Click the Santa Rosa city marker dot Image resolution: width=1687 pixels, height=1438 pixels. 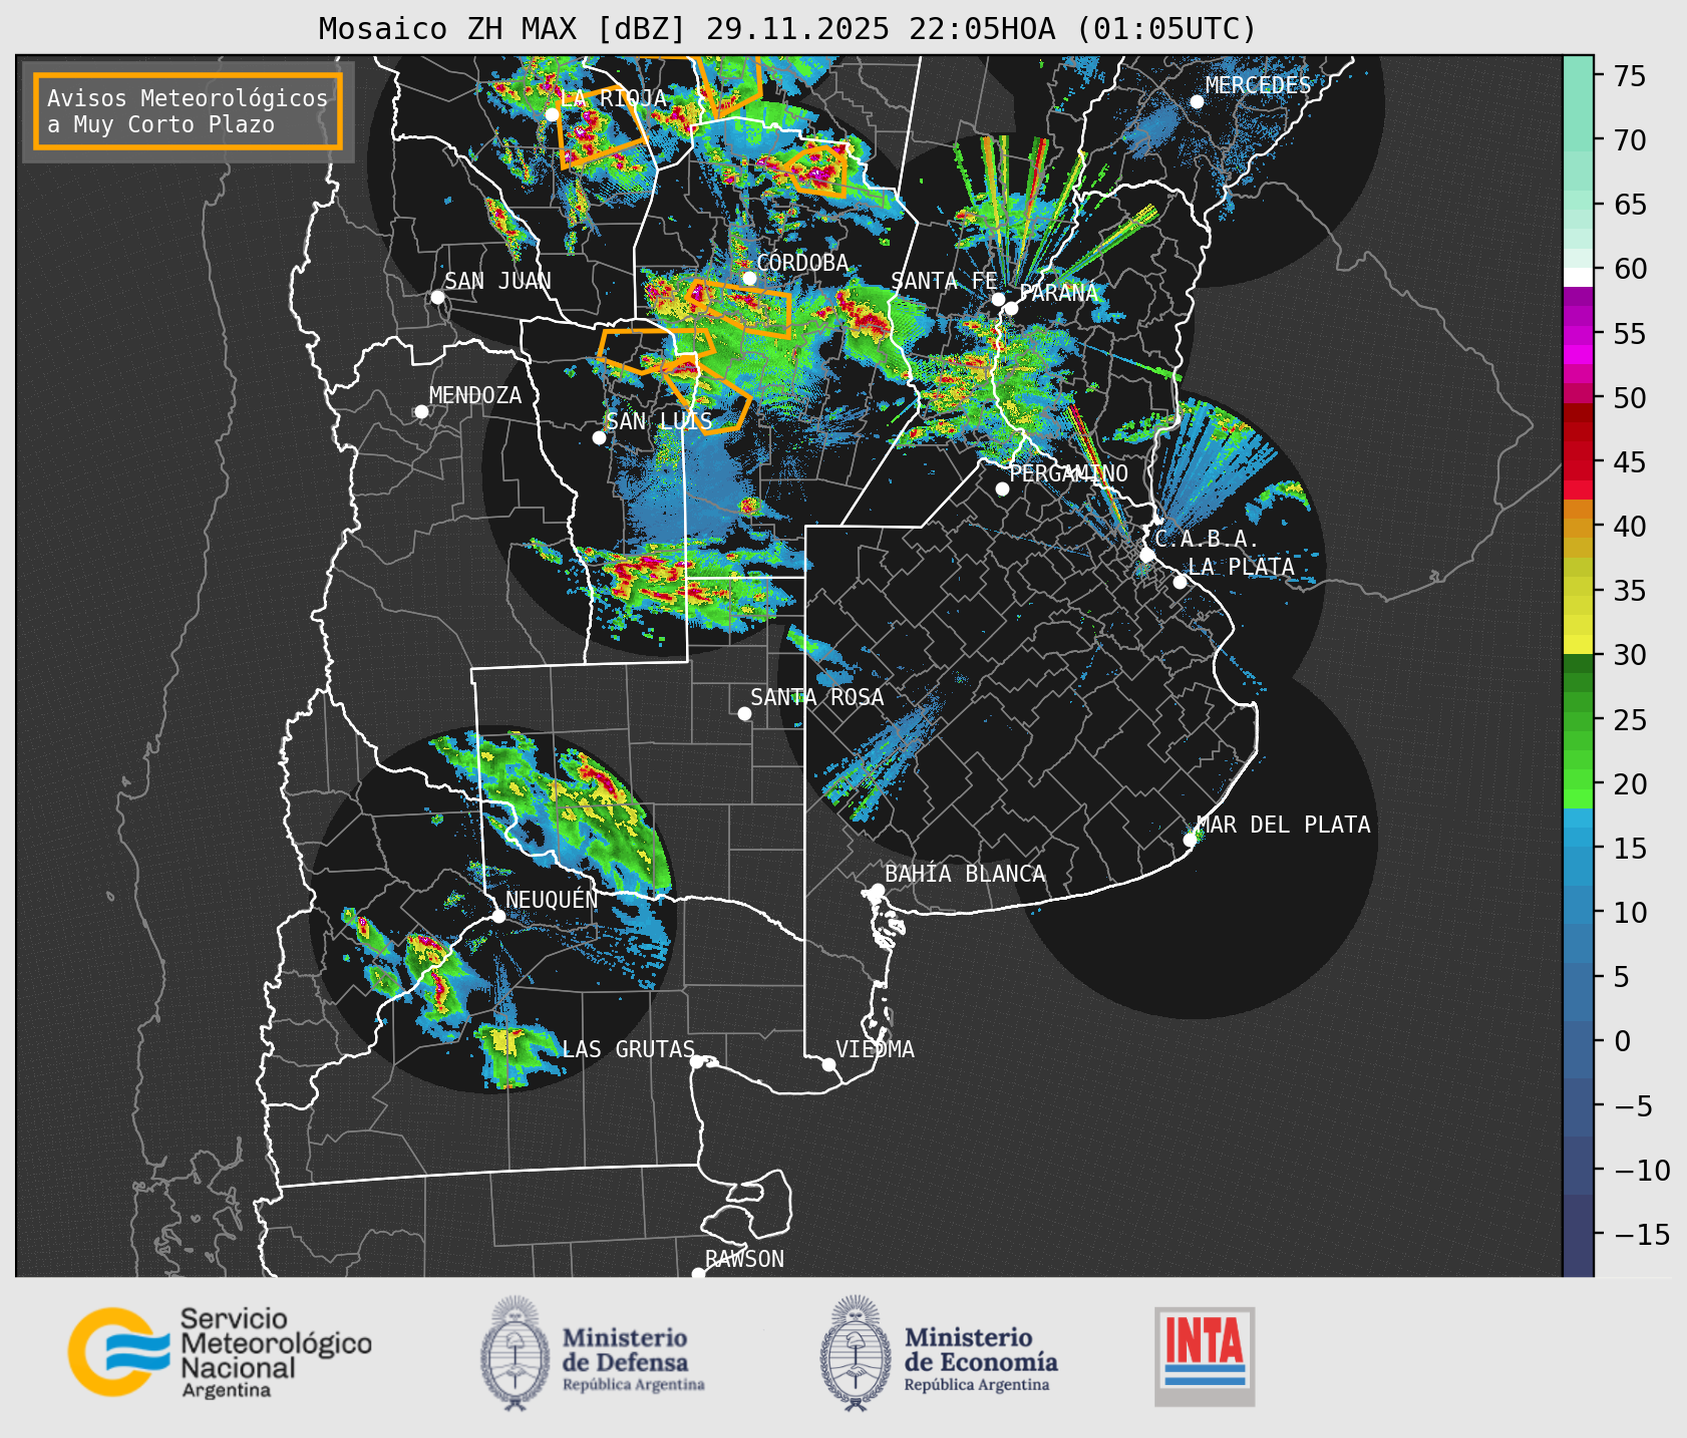744,714
